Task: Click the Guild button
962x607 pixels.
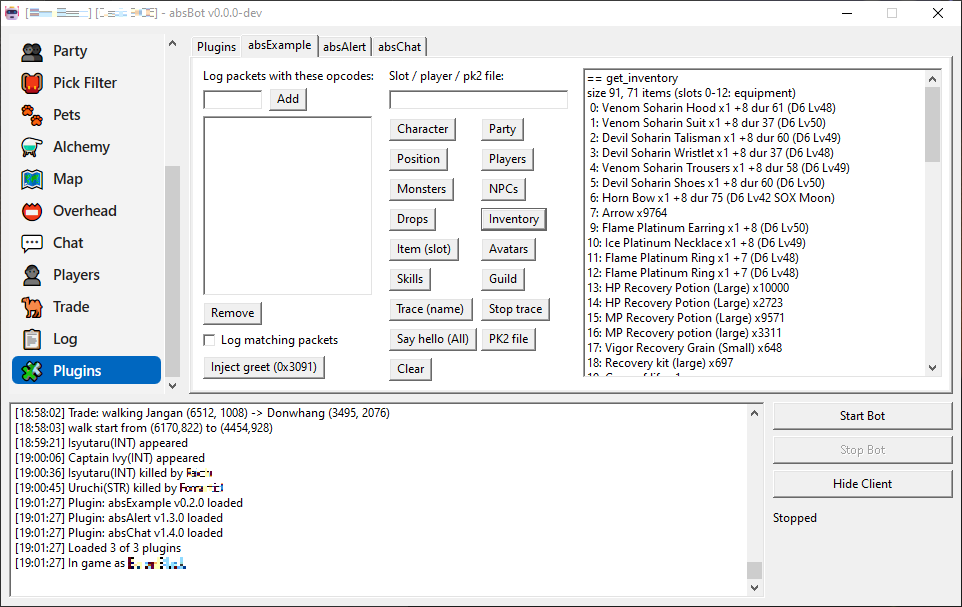Action: click(x=503, y=279)
